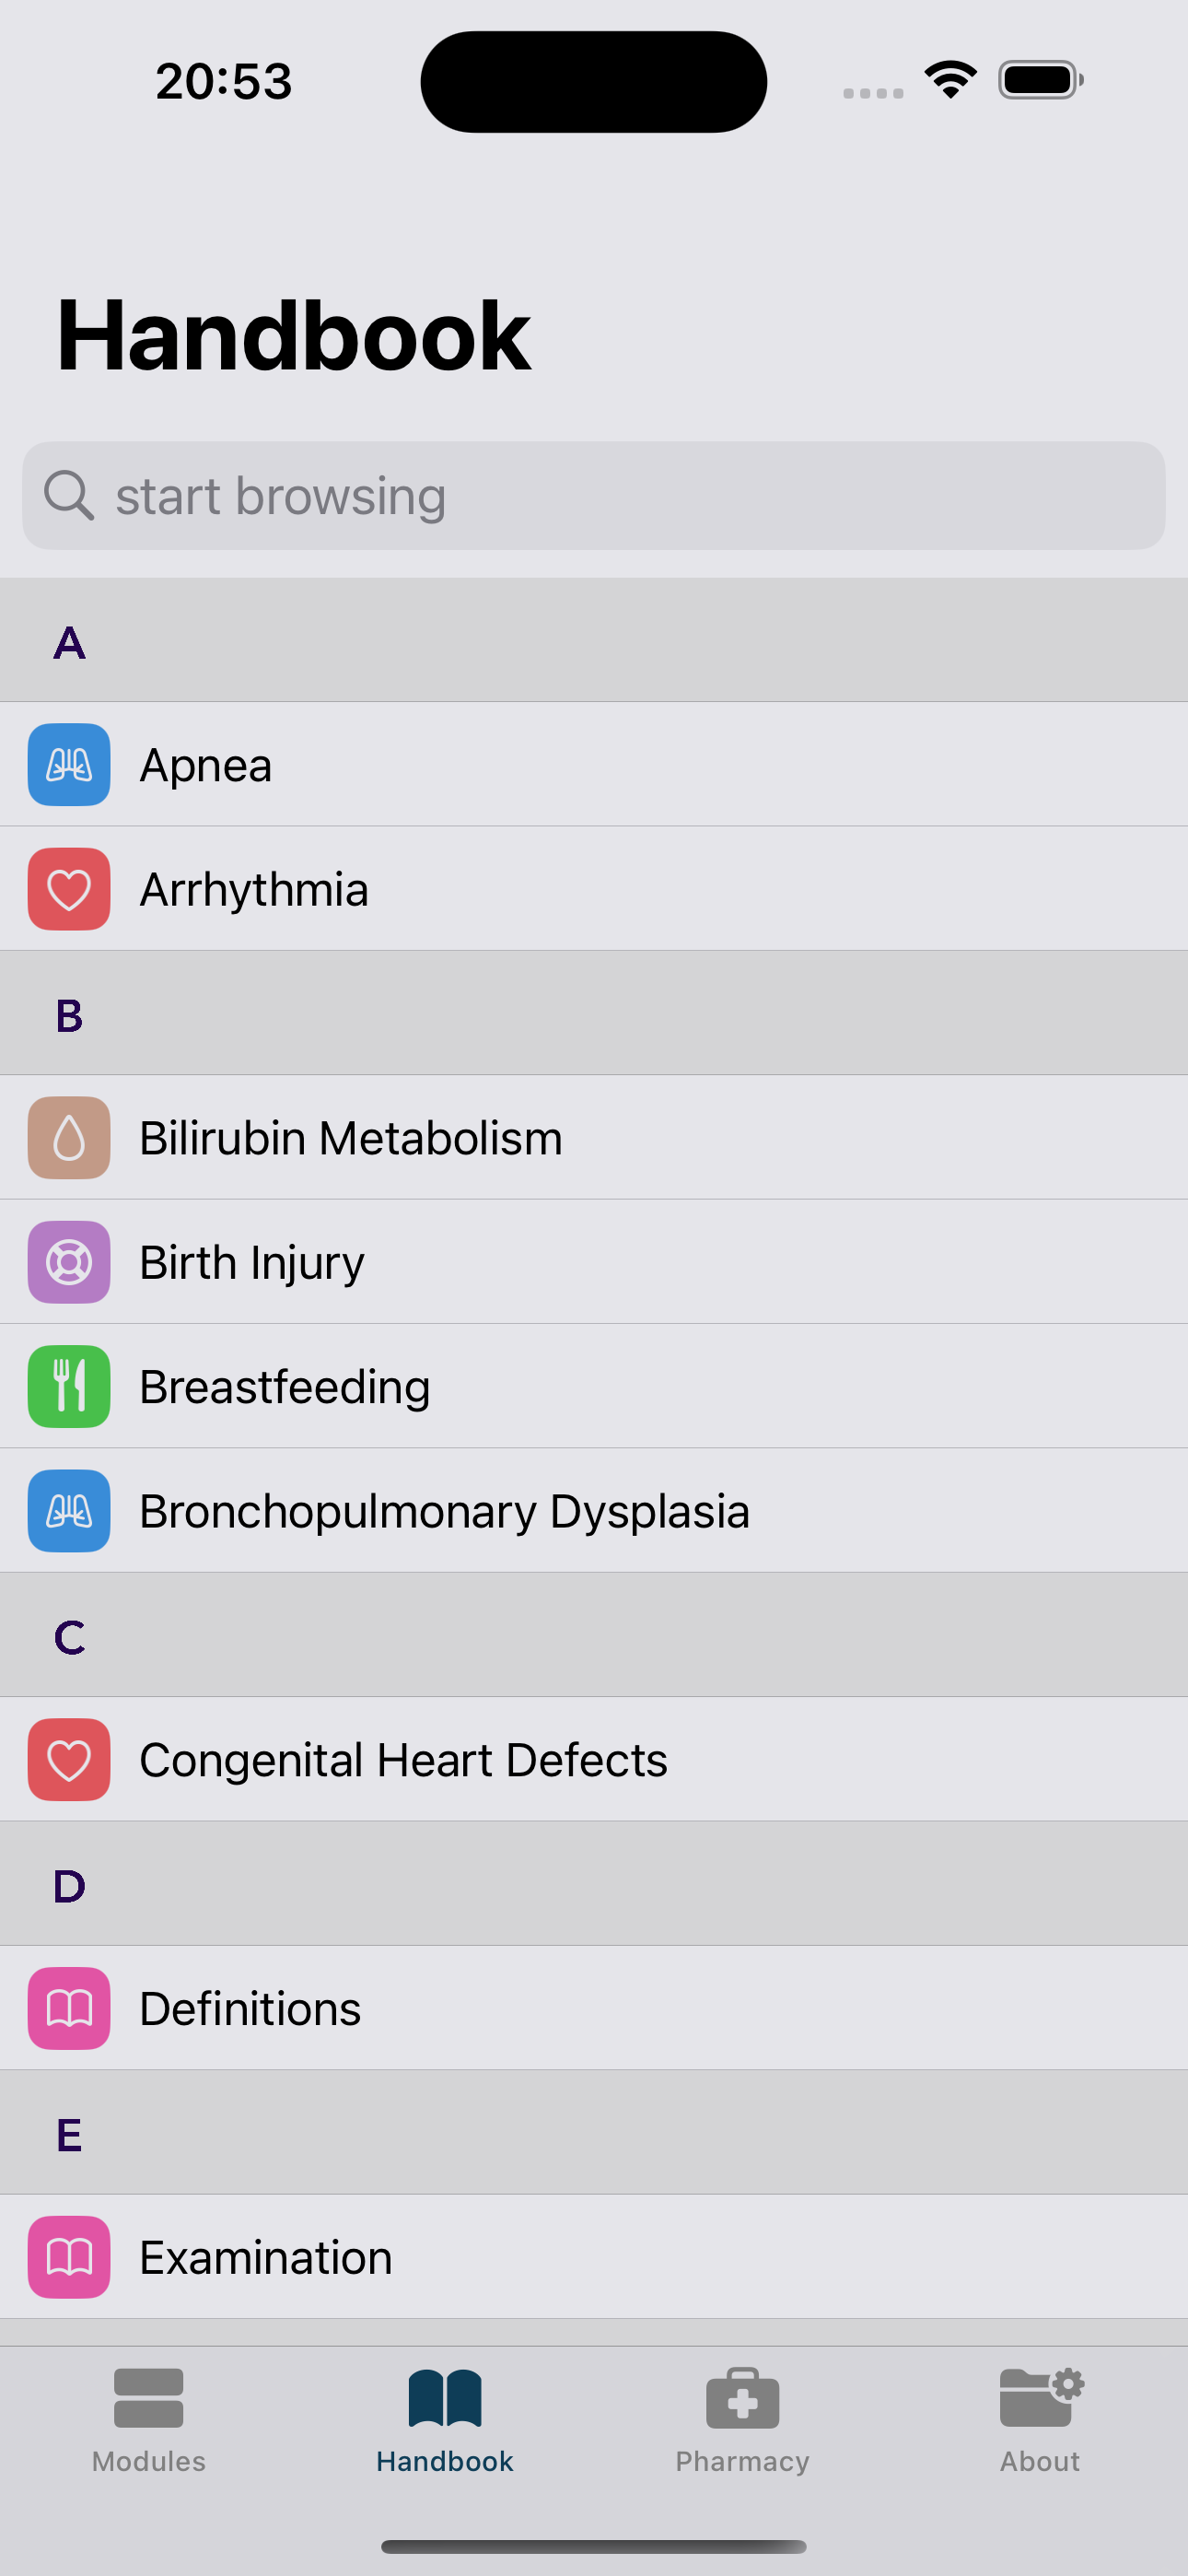Tap the droplet icon for Bilirubin Metabolism

click(69, 1138)
